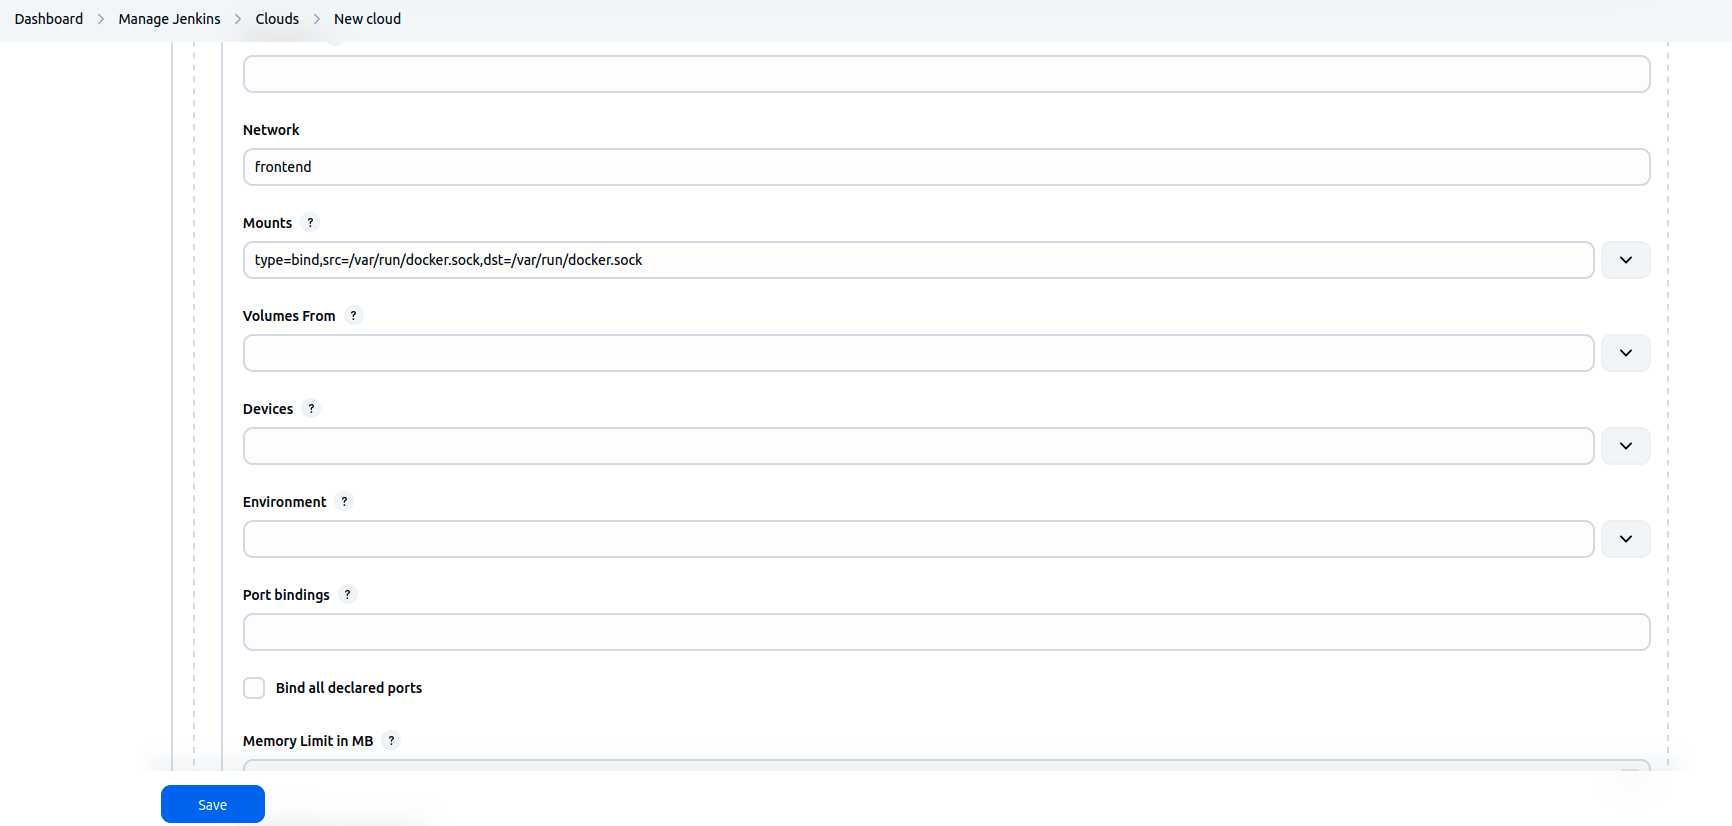Image resolution: width=1732 pixels, height=826 pixels.
Task: Click into the Mounts text field
Action: tap(917, 260)
